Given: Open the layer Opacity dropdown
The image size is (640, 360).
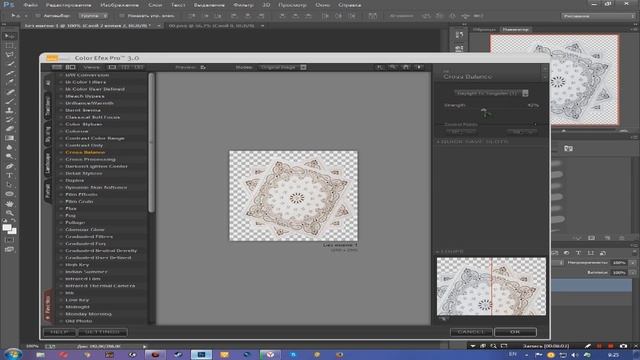Looking at the screenshot, I should tap(632, 262).
